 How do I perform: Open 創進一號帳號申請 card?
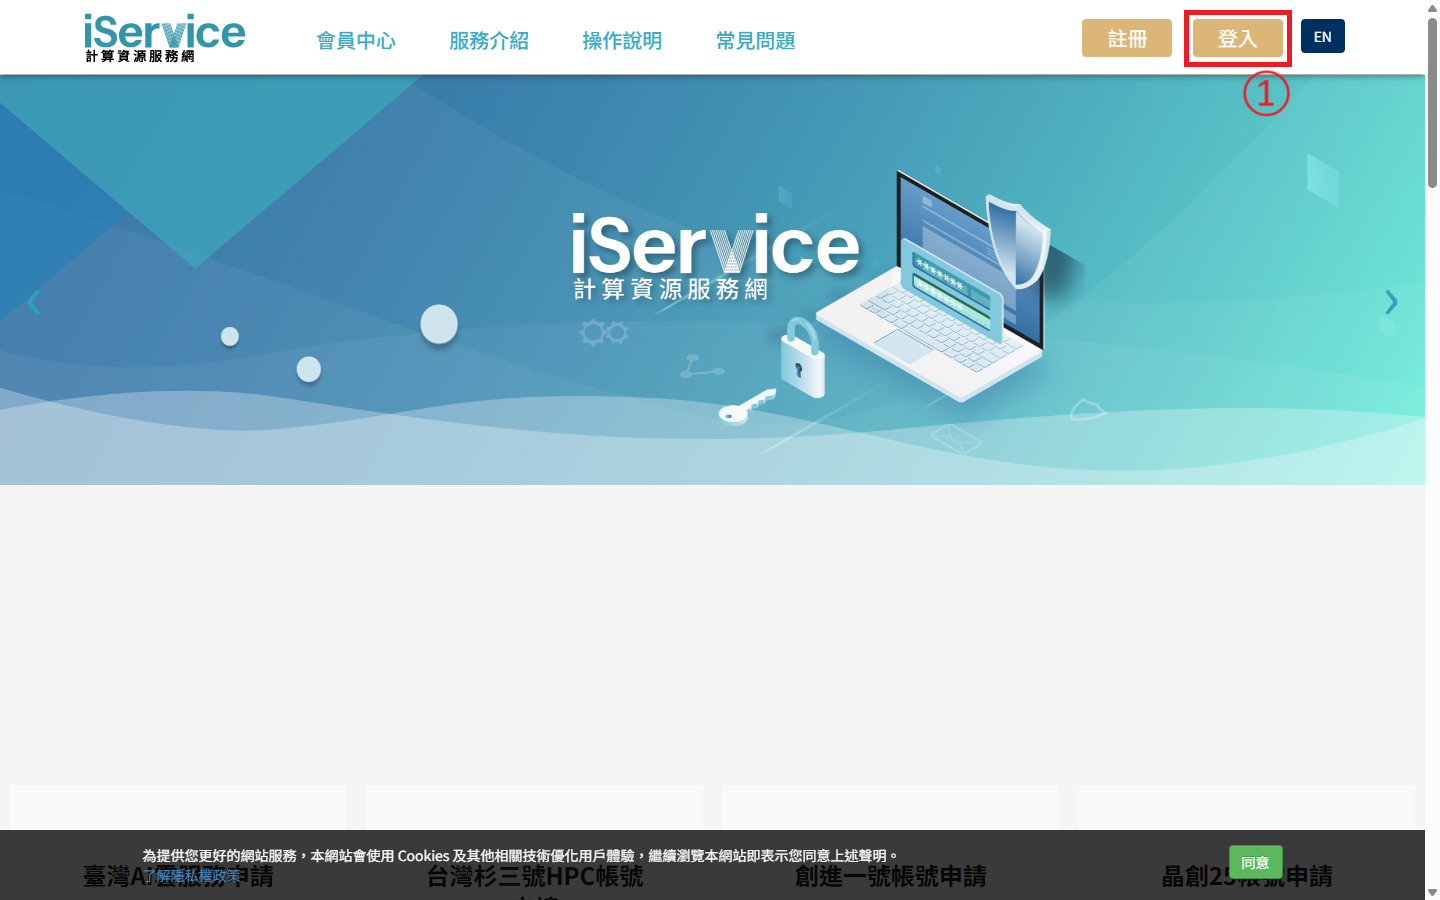pos(890,842)
